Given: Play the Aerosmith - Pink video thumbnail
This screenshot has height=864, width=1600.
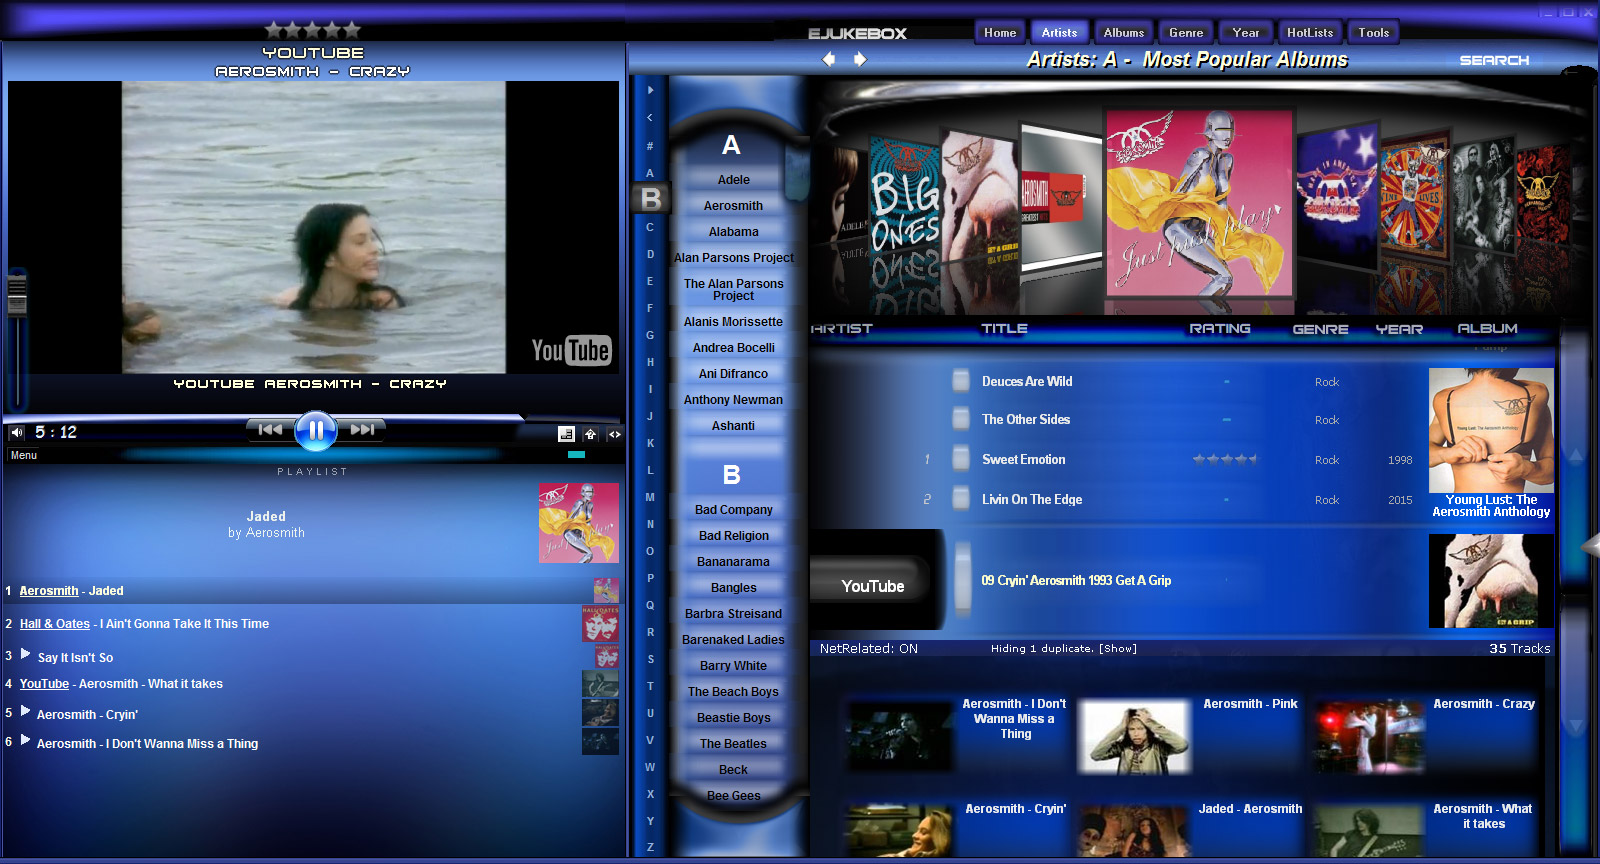Looking at the screenshot, I should pos(1135,737).
